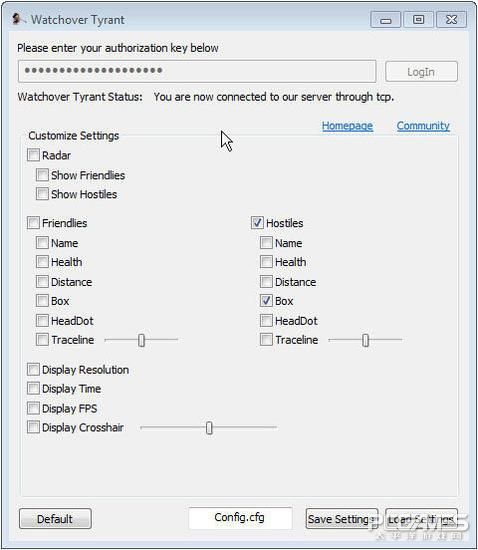Enable HeadDot under Hostiles
The image size is (478, 550).
click(267, 320)
